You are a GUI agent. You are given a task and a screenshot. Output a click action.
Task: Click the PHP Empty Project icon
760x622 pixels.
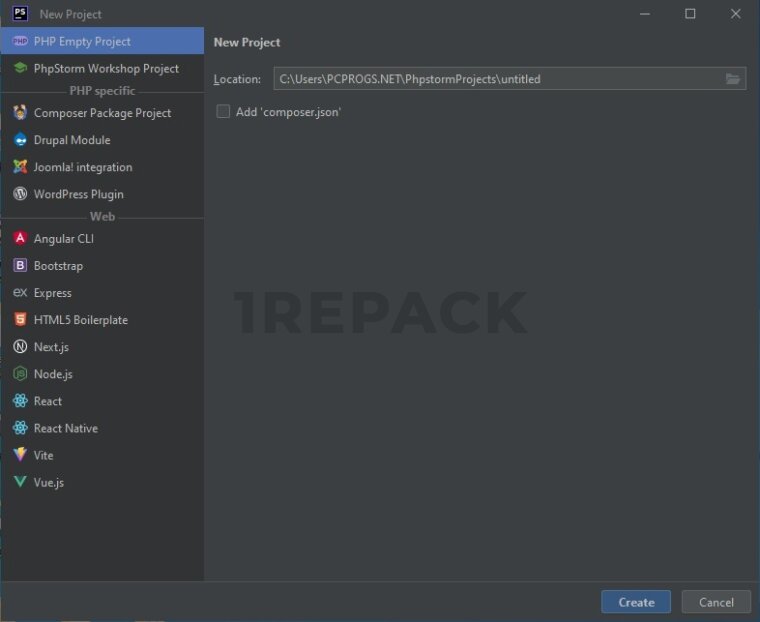coord(19,42)
